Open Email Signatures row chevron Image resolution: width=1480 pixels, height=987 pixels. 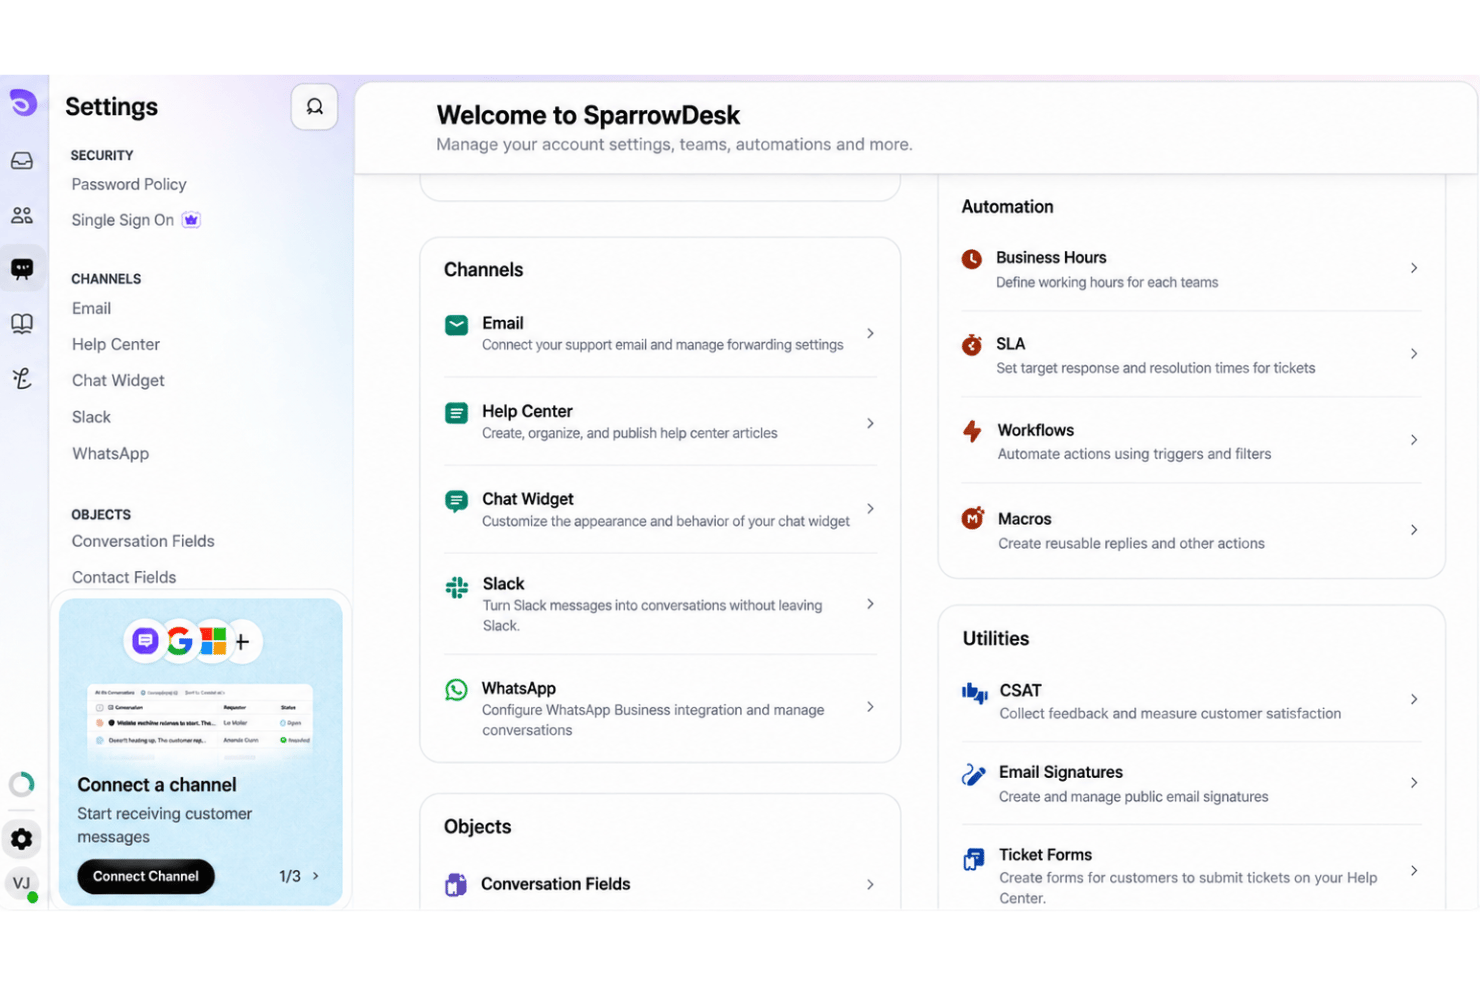(1414, 783)
